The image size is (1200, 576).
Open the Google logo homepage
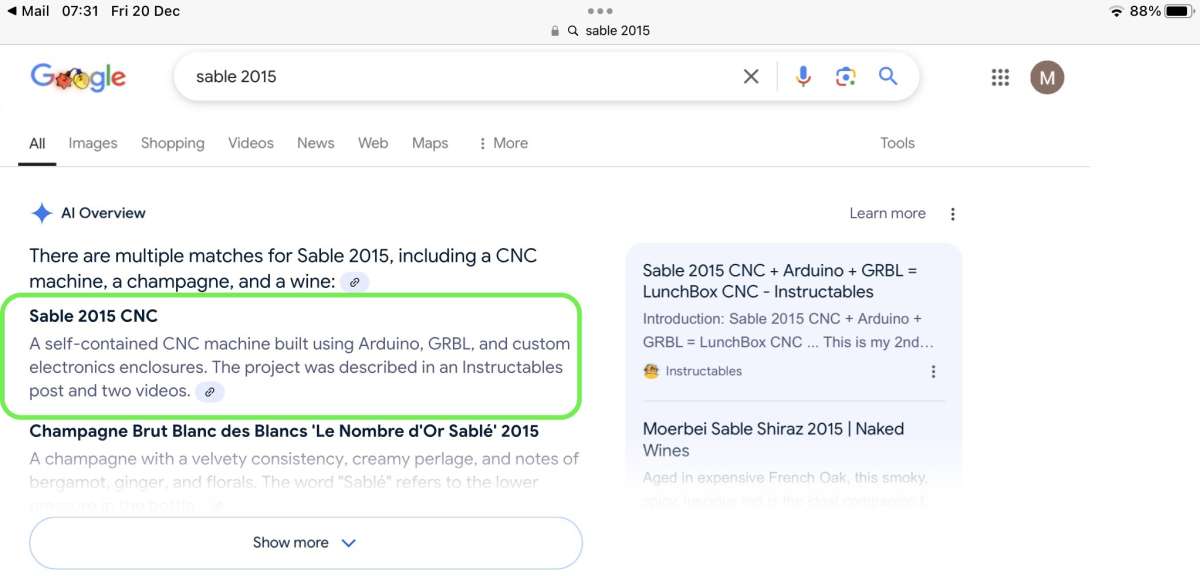78,77
